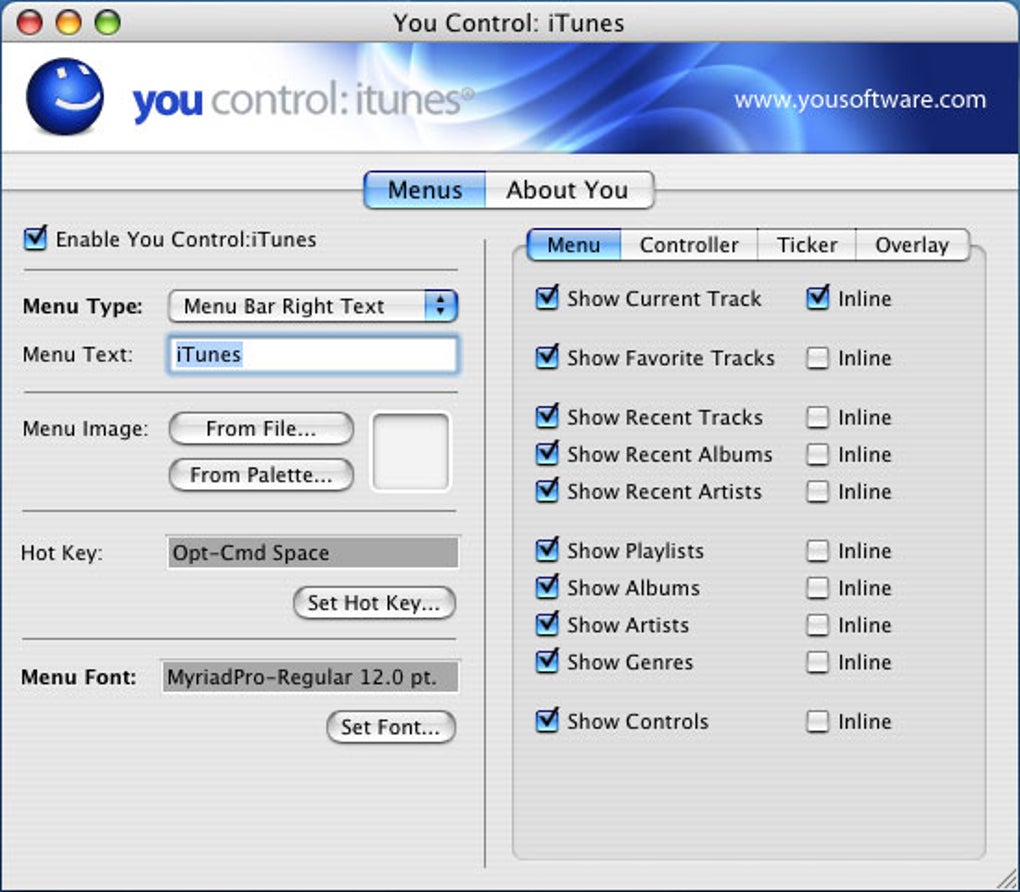Viewport: 1020px width, 892px height.
Task: Enable Inline for Show Recent Tracks
Action: 818,417
